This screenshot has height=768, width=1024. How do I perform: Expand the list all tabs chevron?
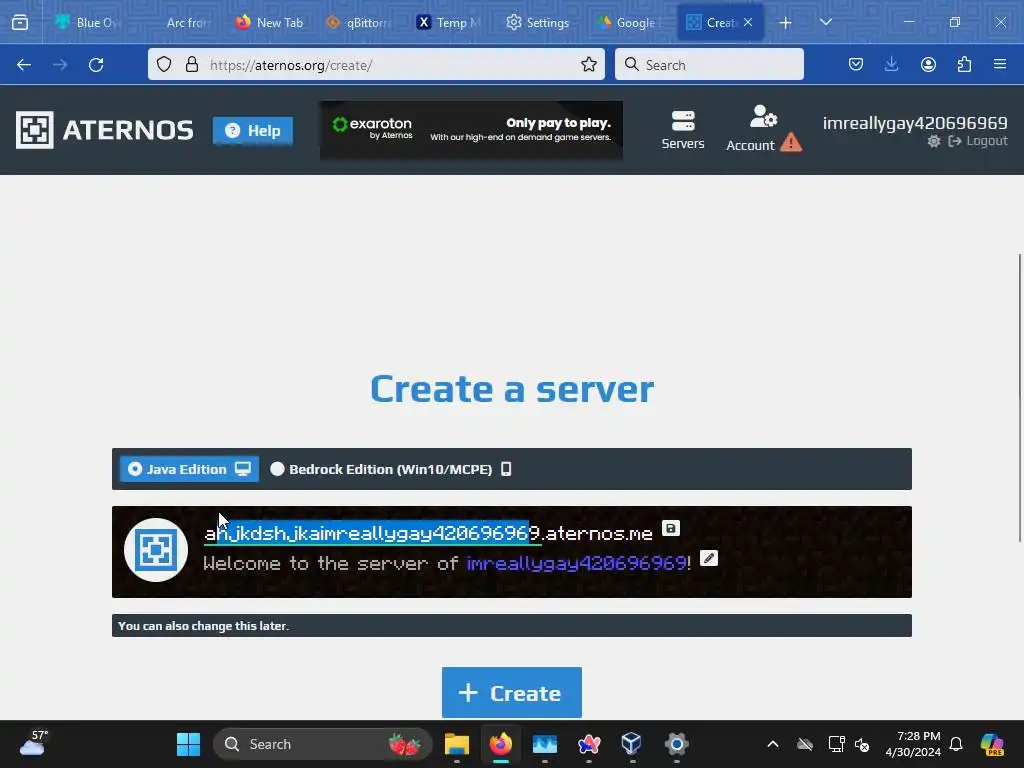point(826,22)
